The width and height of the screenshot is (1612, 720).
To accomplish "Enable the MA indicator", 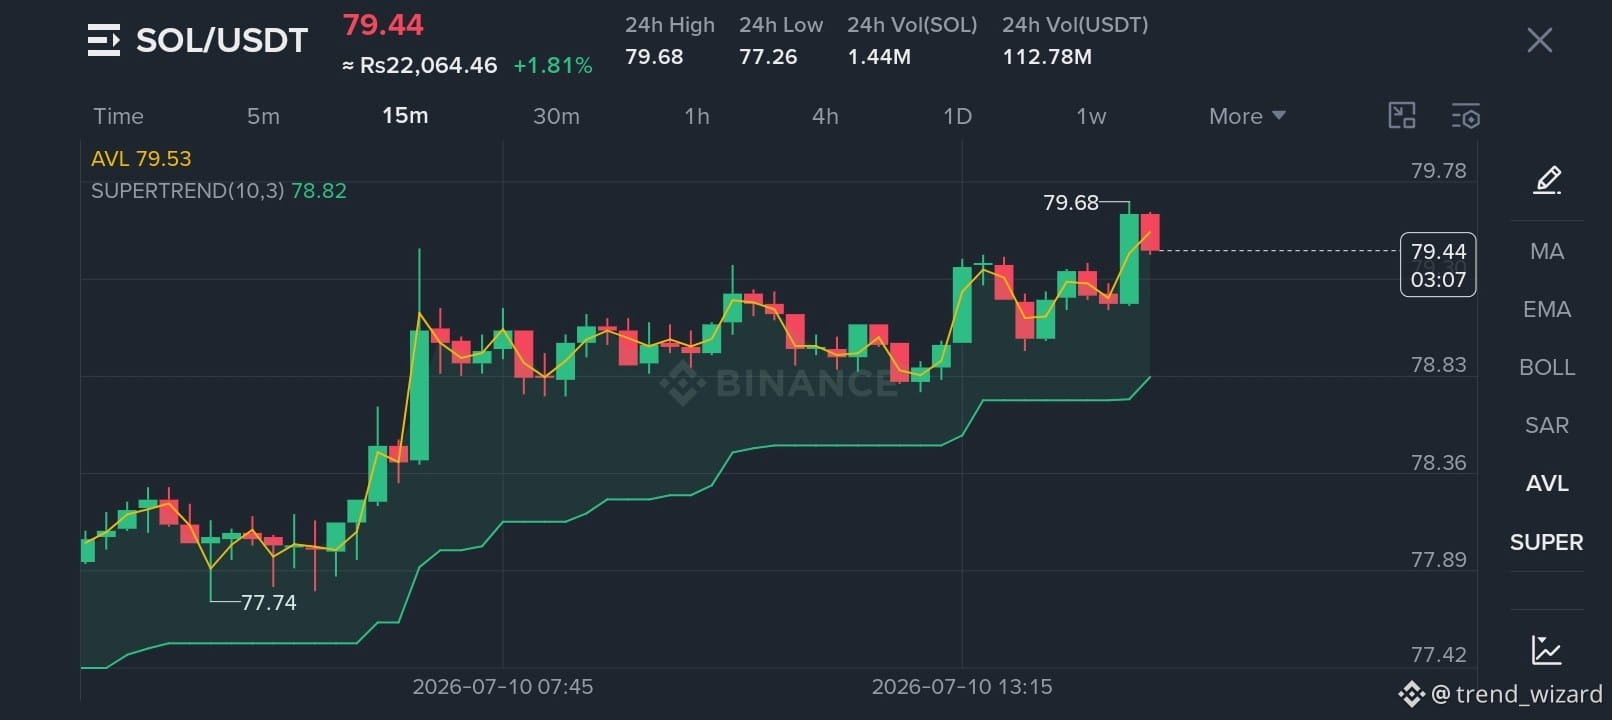I will [x=1547, y=251].
